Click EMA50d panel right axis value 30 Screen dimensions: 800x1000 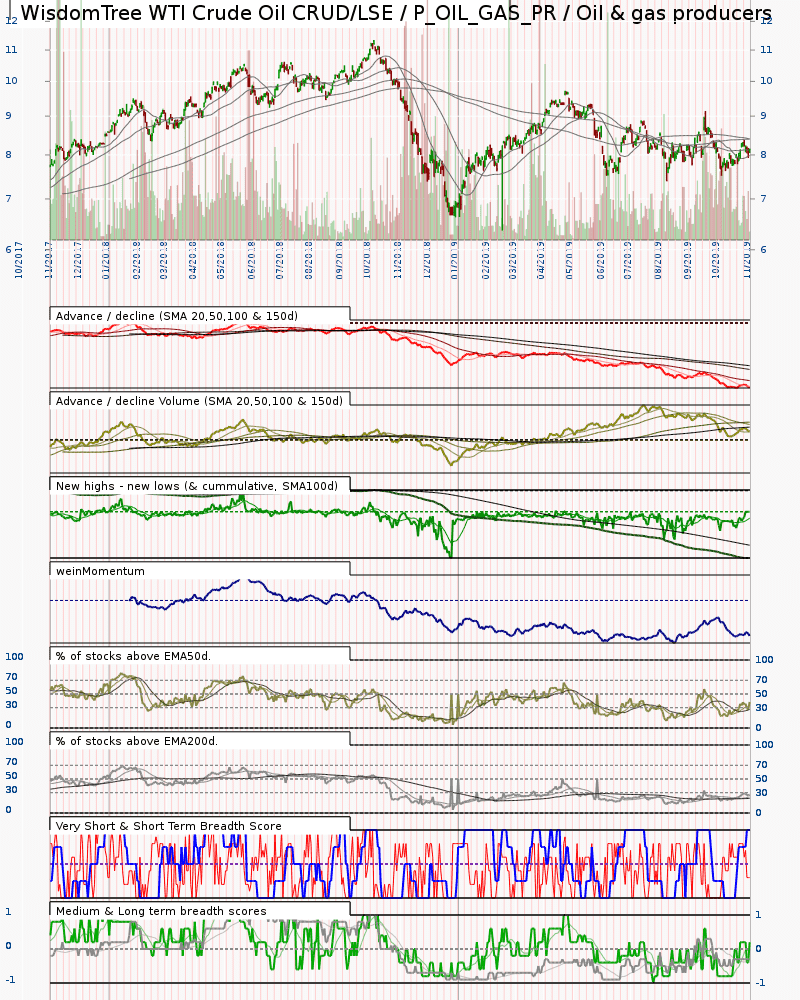(x=762, y=708)
